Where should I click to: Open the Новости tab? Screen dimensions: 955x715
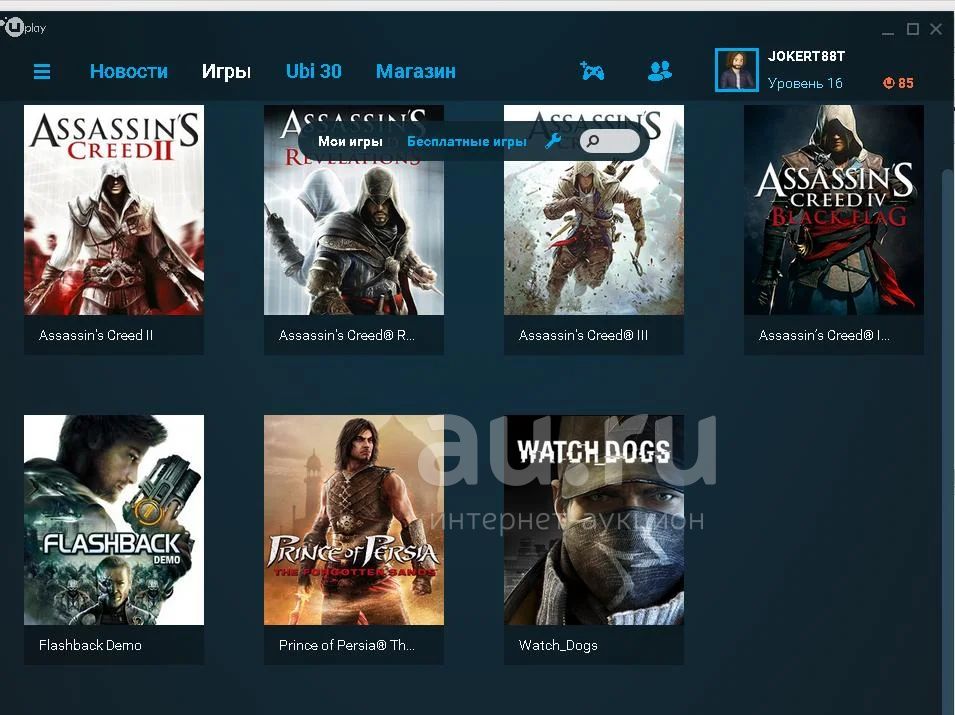pos(129,71)
